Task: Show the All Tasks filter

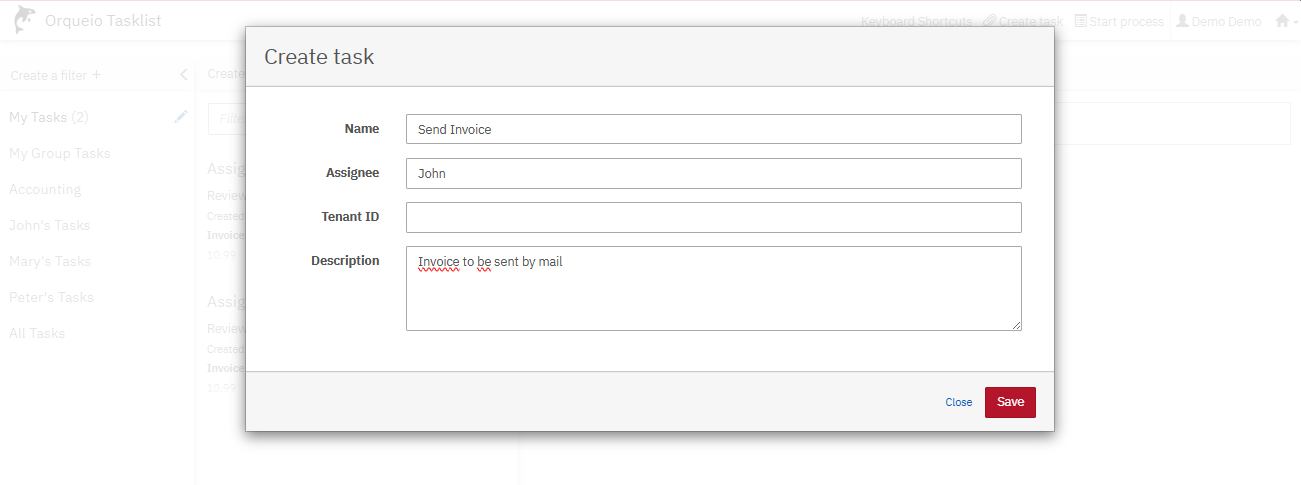Action: click(x=37, y=333)
